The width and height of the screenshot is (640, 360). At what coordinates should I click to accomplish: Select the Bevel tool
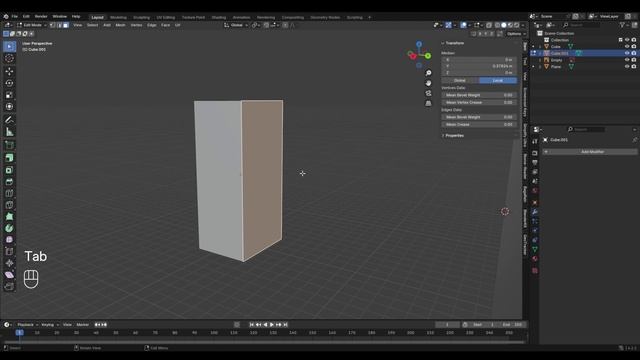point(9,182)
